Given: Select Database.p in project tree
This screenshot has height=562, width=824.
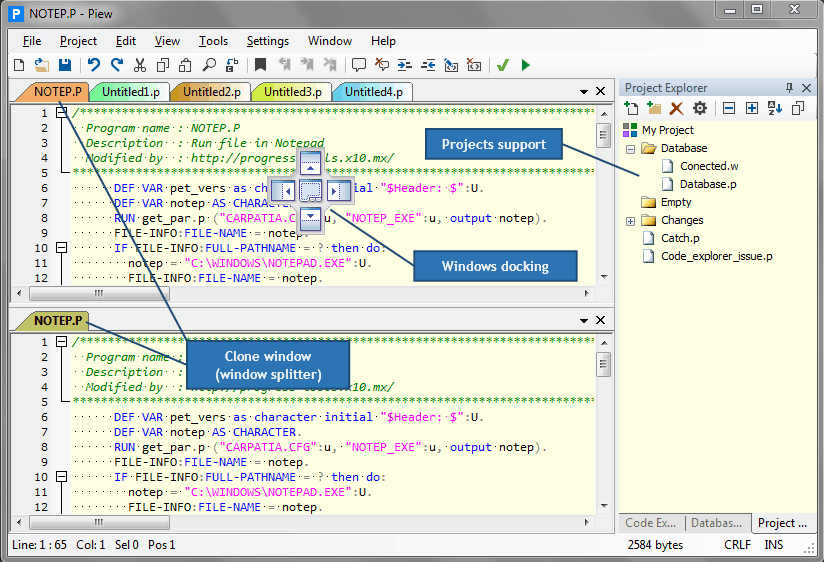Looking at the screenshot, I should 708,184.
